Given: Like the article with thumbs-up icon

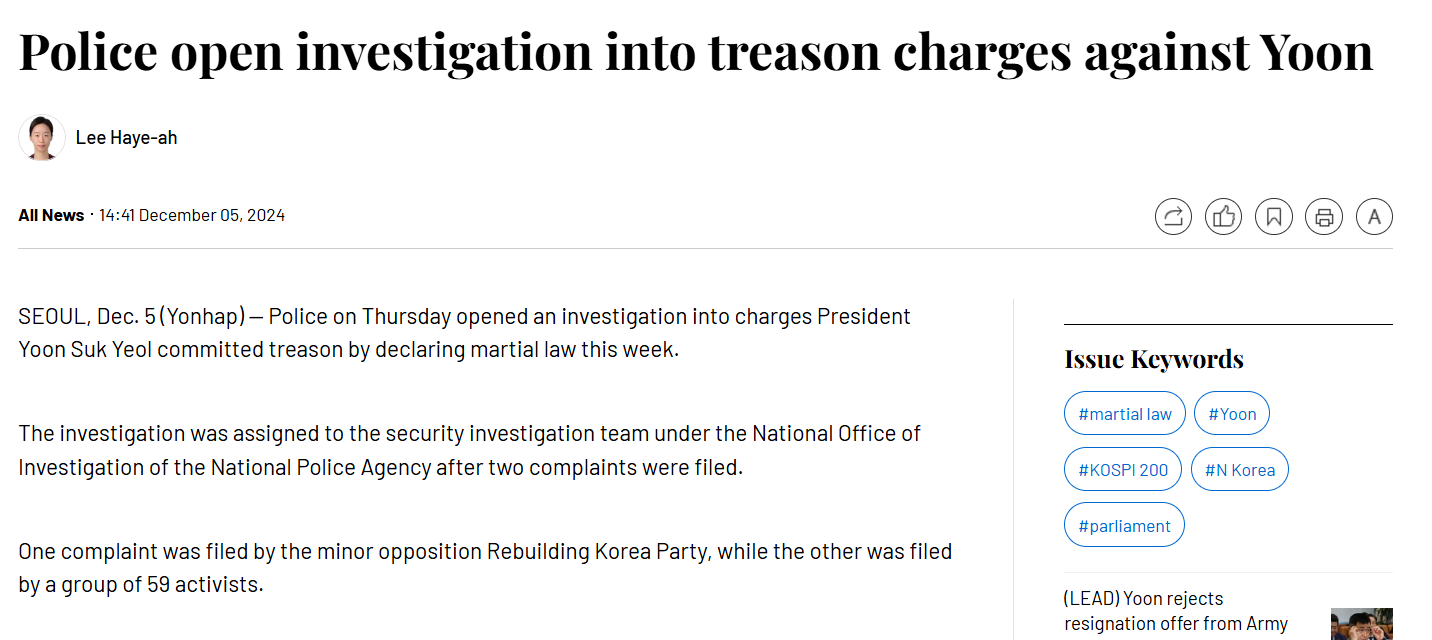Looking at the screenshot, I should pyautogui.click(x=1223, y=216).
